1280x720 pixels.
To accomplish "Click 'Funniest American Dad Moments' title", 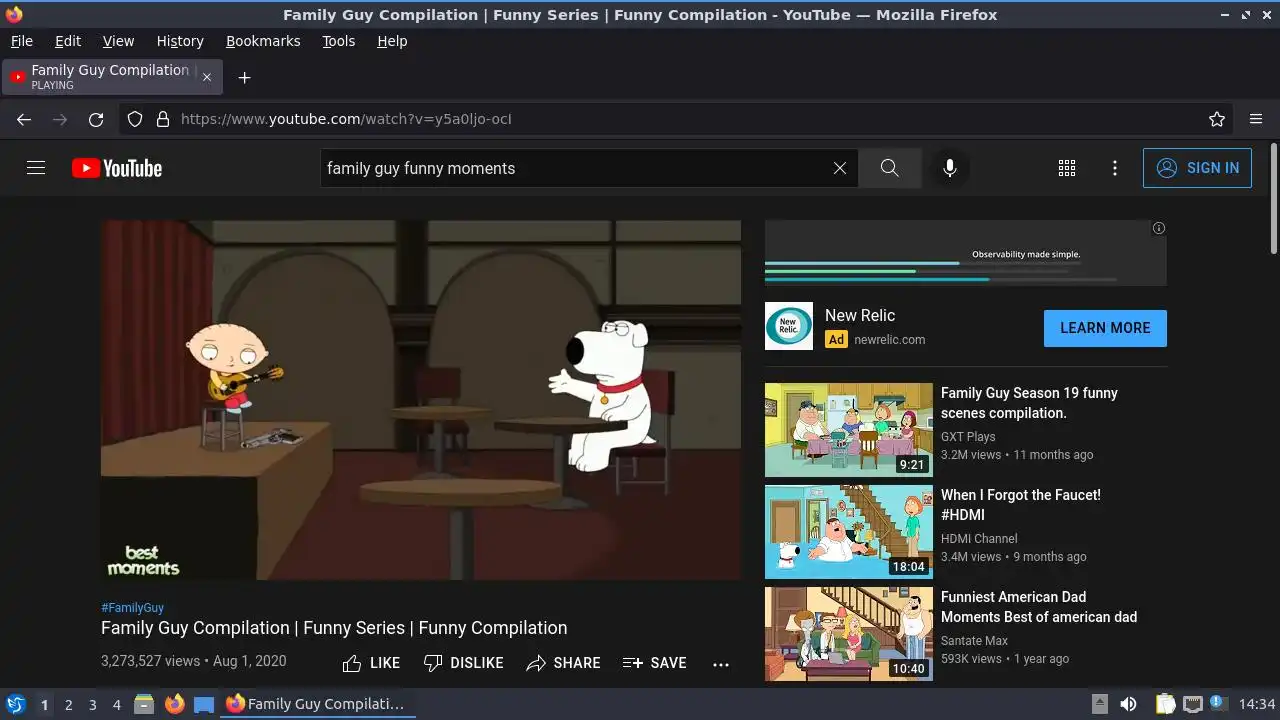I will coord(1039,607).
